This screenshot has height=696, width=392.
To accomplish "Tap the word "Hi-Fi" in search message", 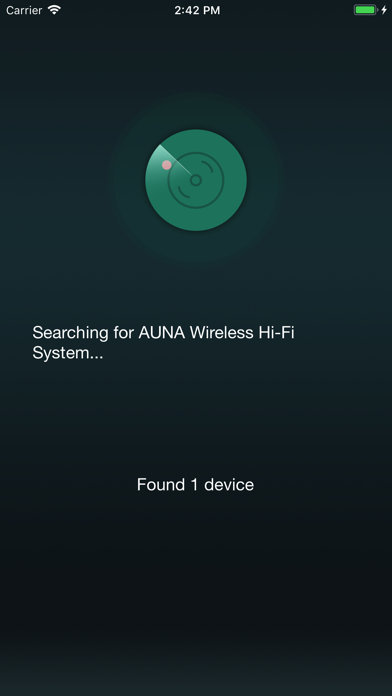I will tap(277, 332).
